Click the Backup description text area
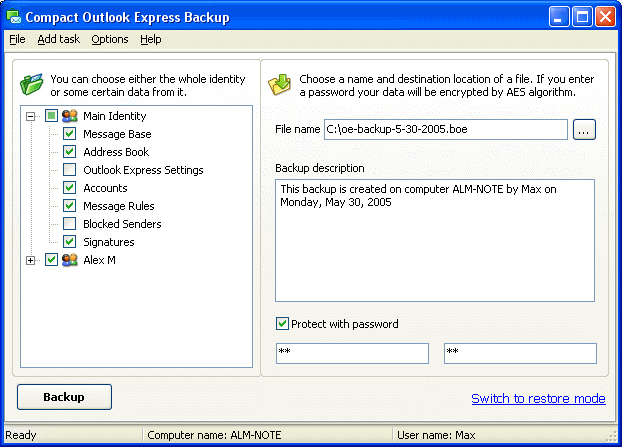Viewport: 622px width, 447px height. (x=435, y=240)
